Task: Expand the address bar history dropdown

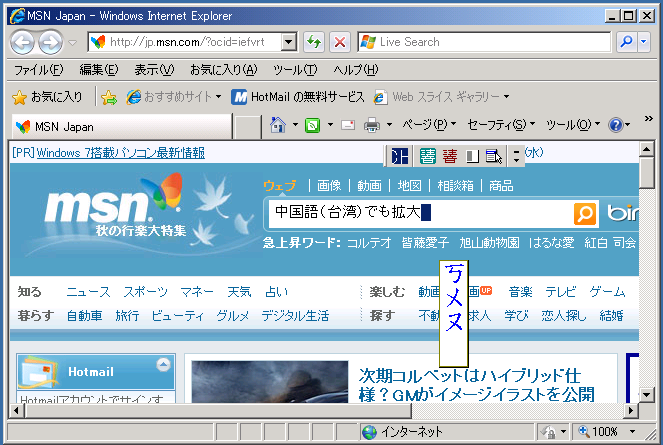Action: click(289, 42)
